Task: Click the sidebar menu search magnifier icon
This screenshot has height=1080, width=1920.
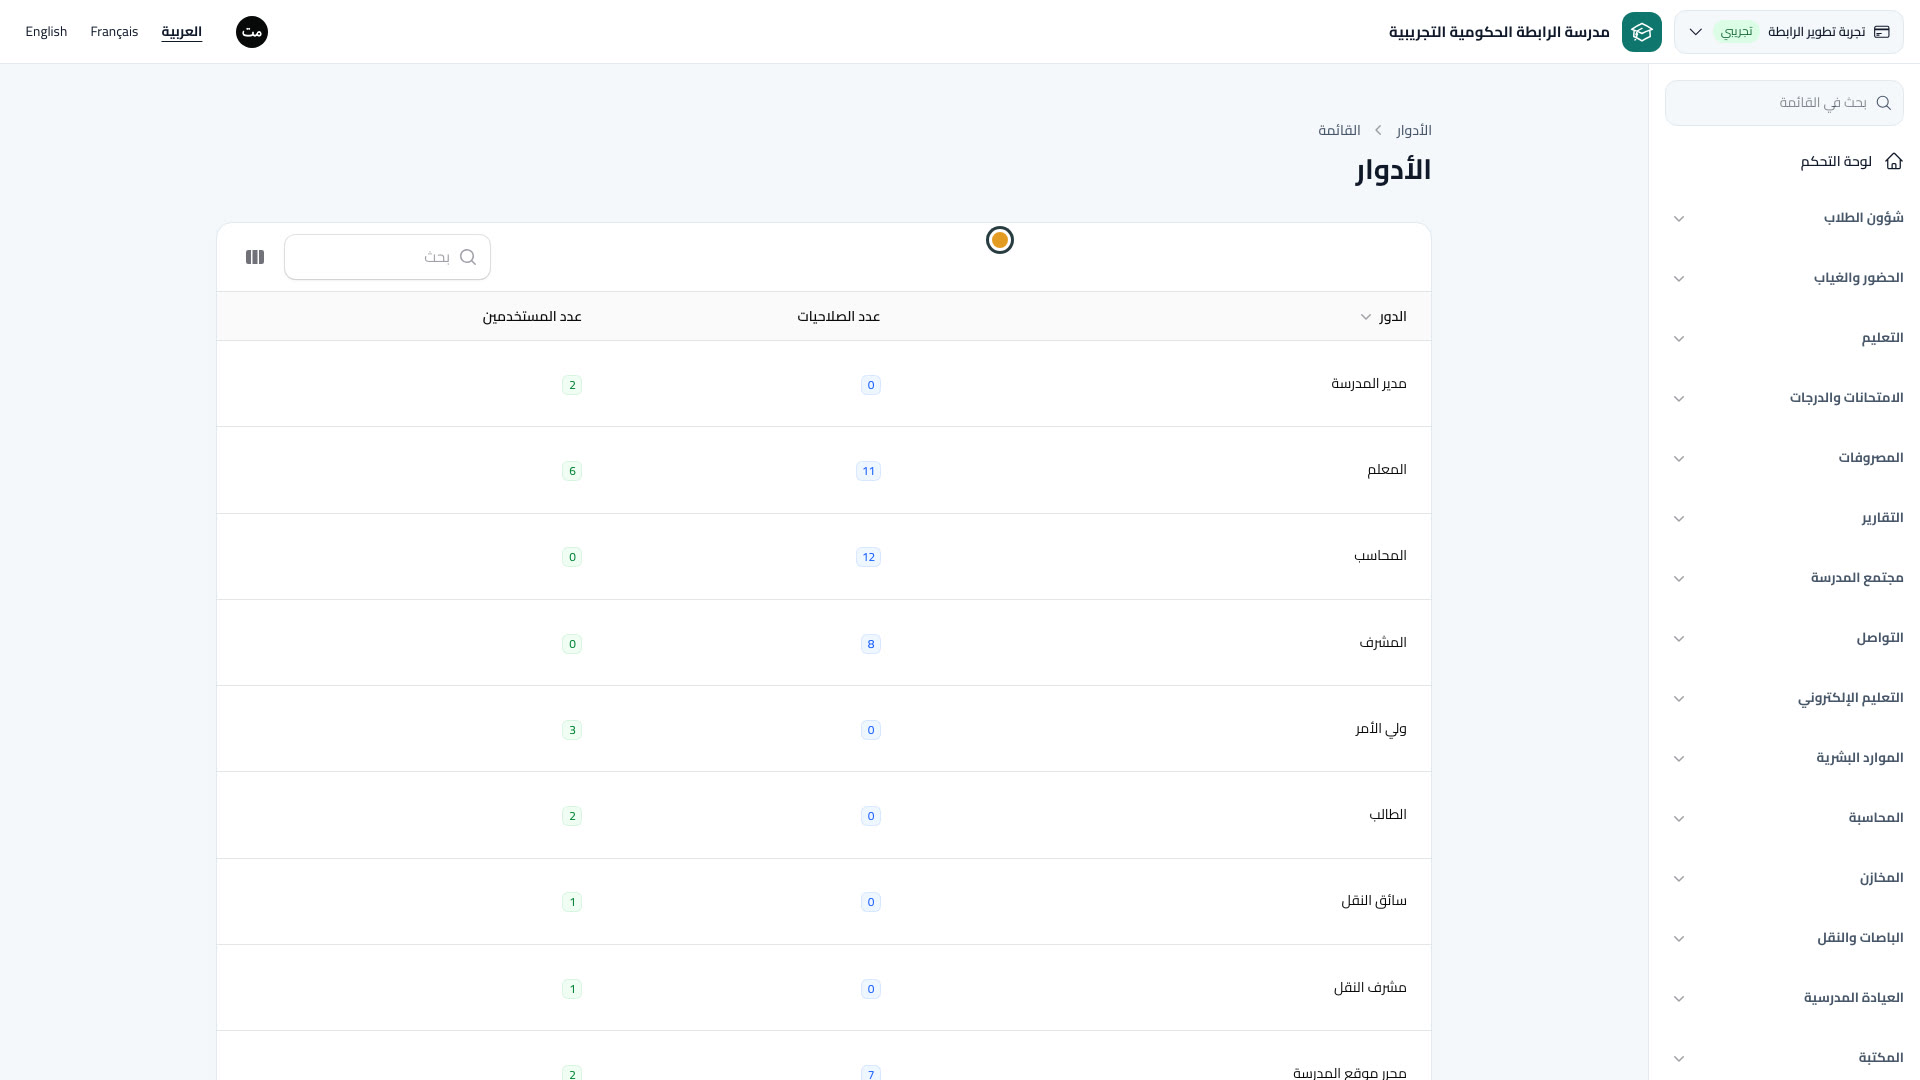Action: pos(1884,103)
